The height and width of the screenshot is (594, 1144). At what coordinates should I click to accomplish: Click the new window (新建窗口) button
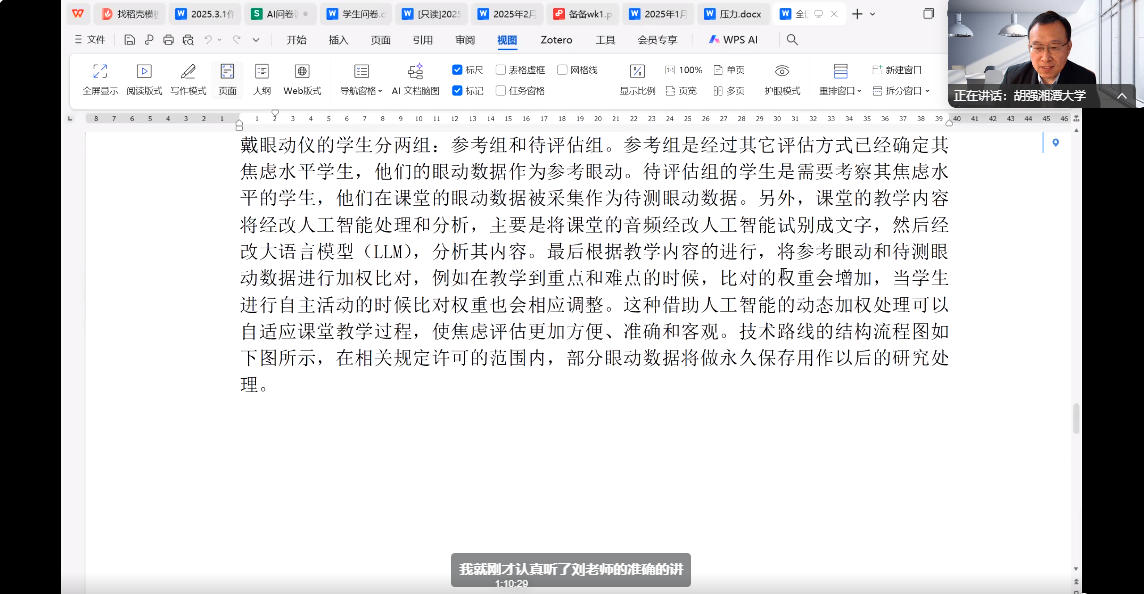(x=897, y=70)
